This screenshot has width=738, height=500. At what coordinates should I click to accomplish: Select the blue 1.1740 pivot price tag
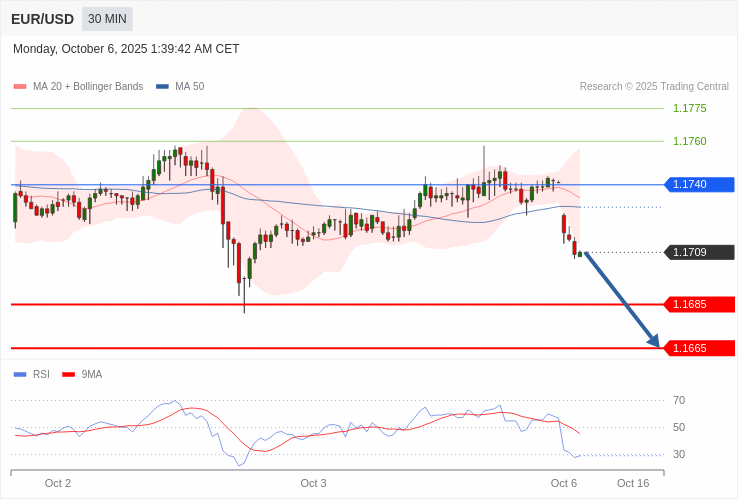click(699, 184)
